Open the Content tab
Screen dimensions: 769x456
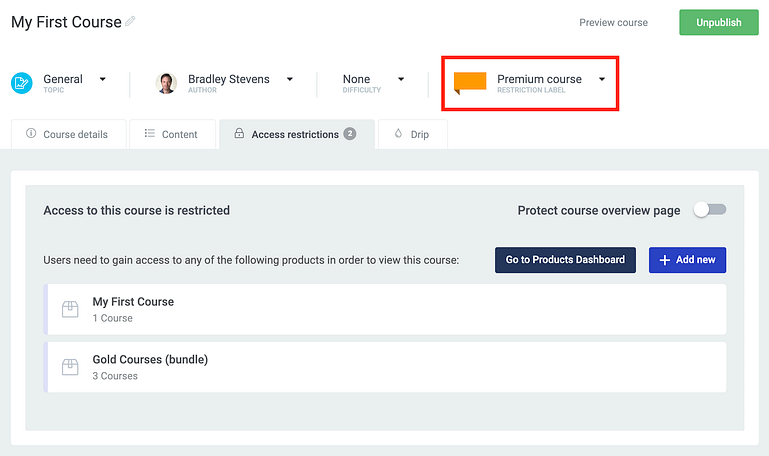point(172,134)
